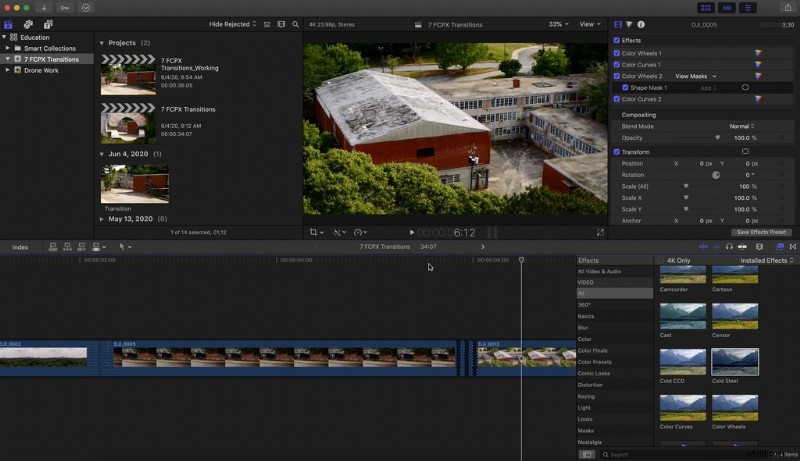Click the Save Effects Preset button
The height and width of the screenshot is (461, 800).
[761, 232]
